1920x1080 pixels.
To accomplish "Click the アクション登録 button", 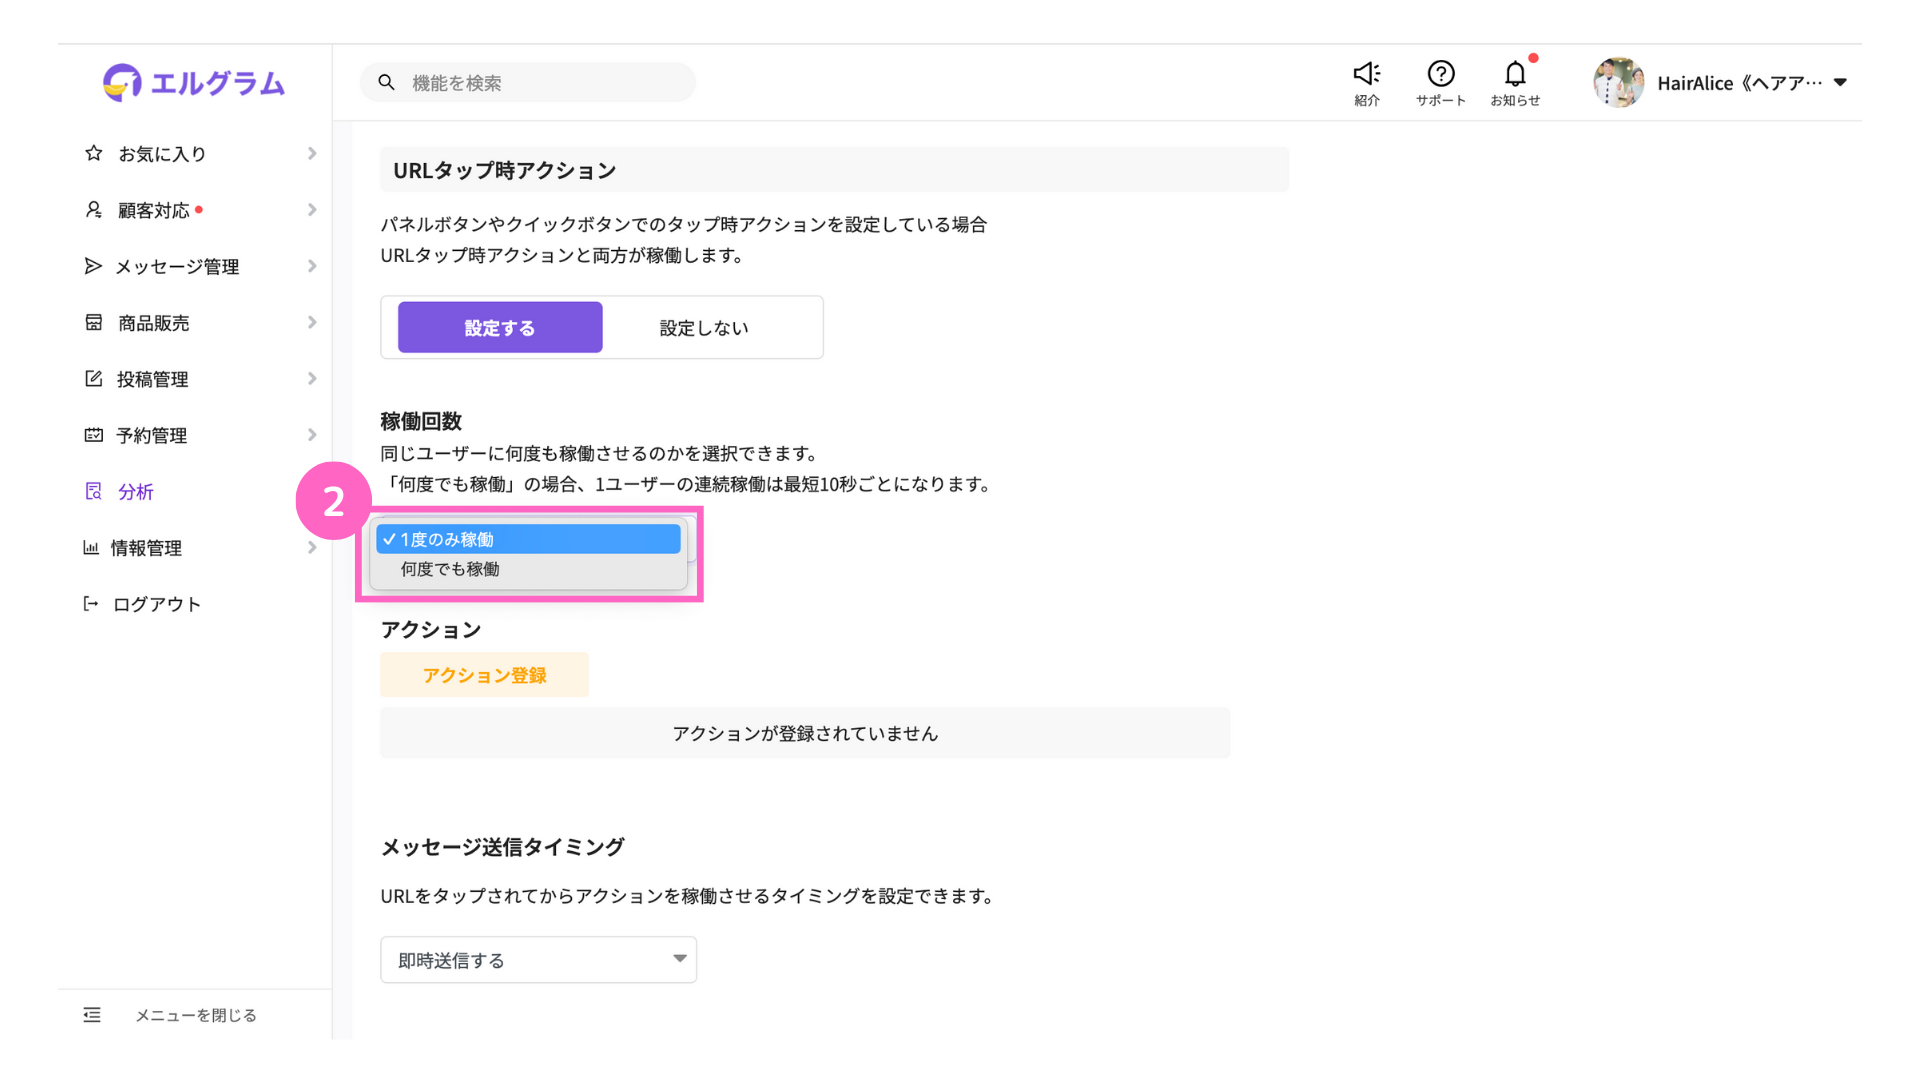I will coord(484,675).
